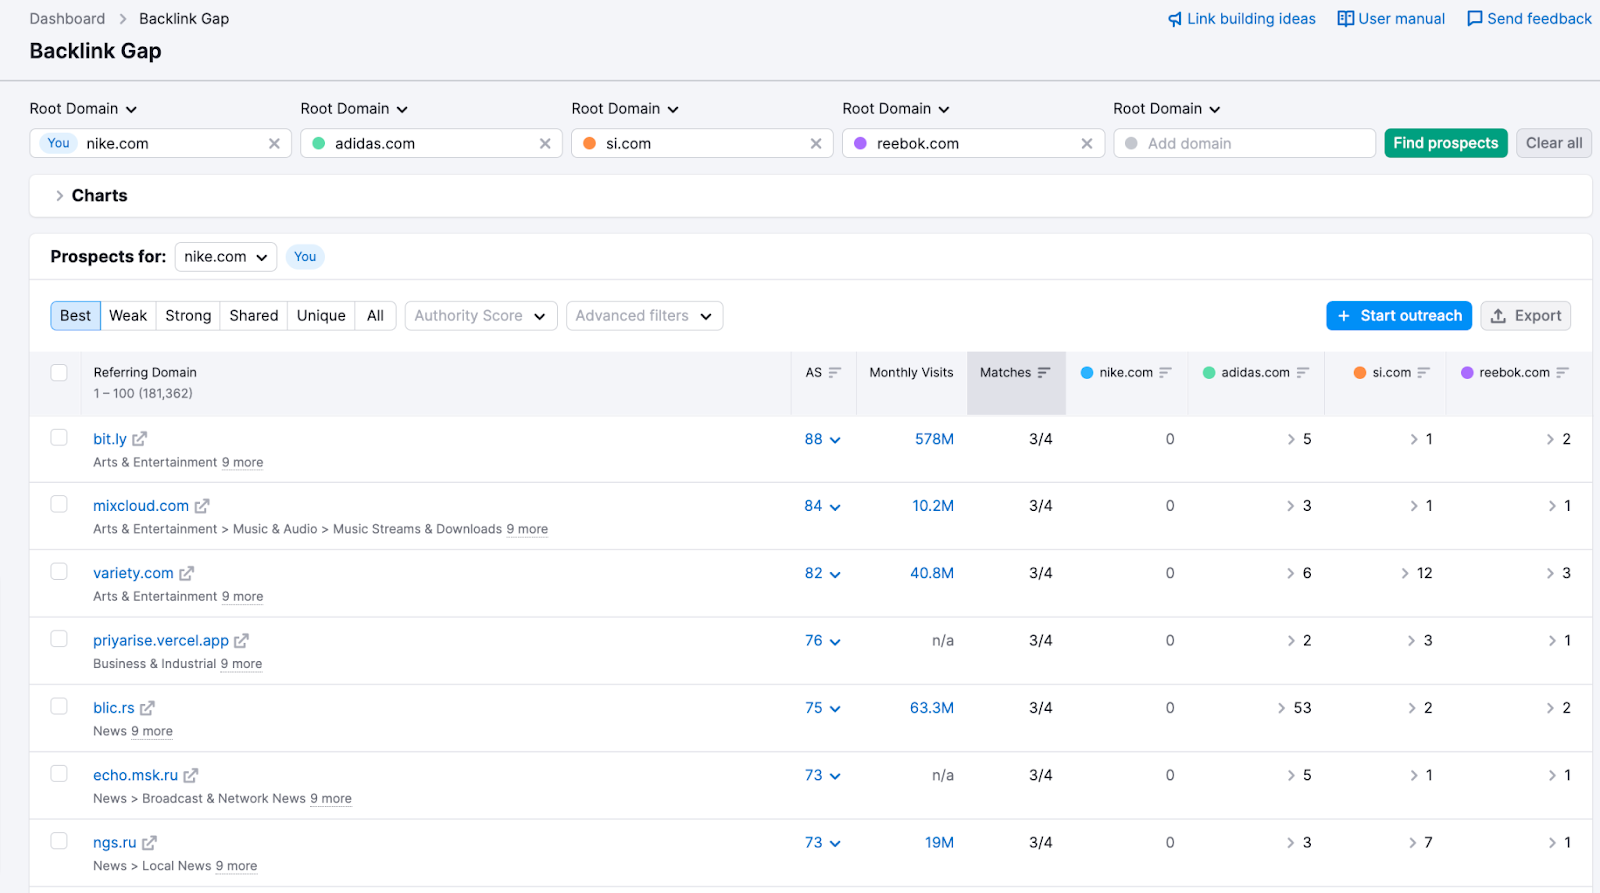Click the Link building ideas megaphone icon
This screenshot has height=893, width=1600.
(1175, 19)
